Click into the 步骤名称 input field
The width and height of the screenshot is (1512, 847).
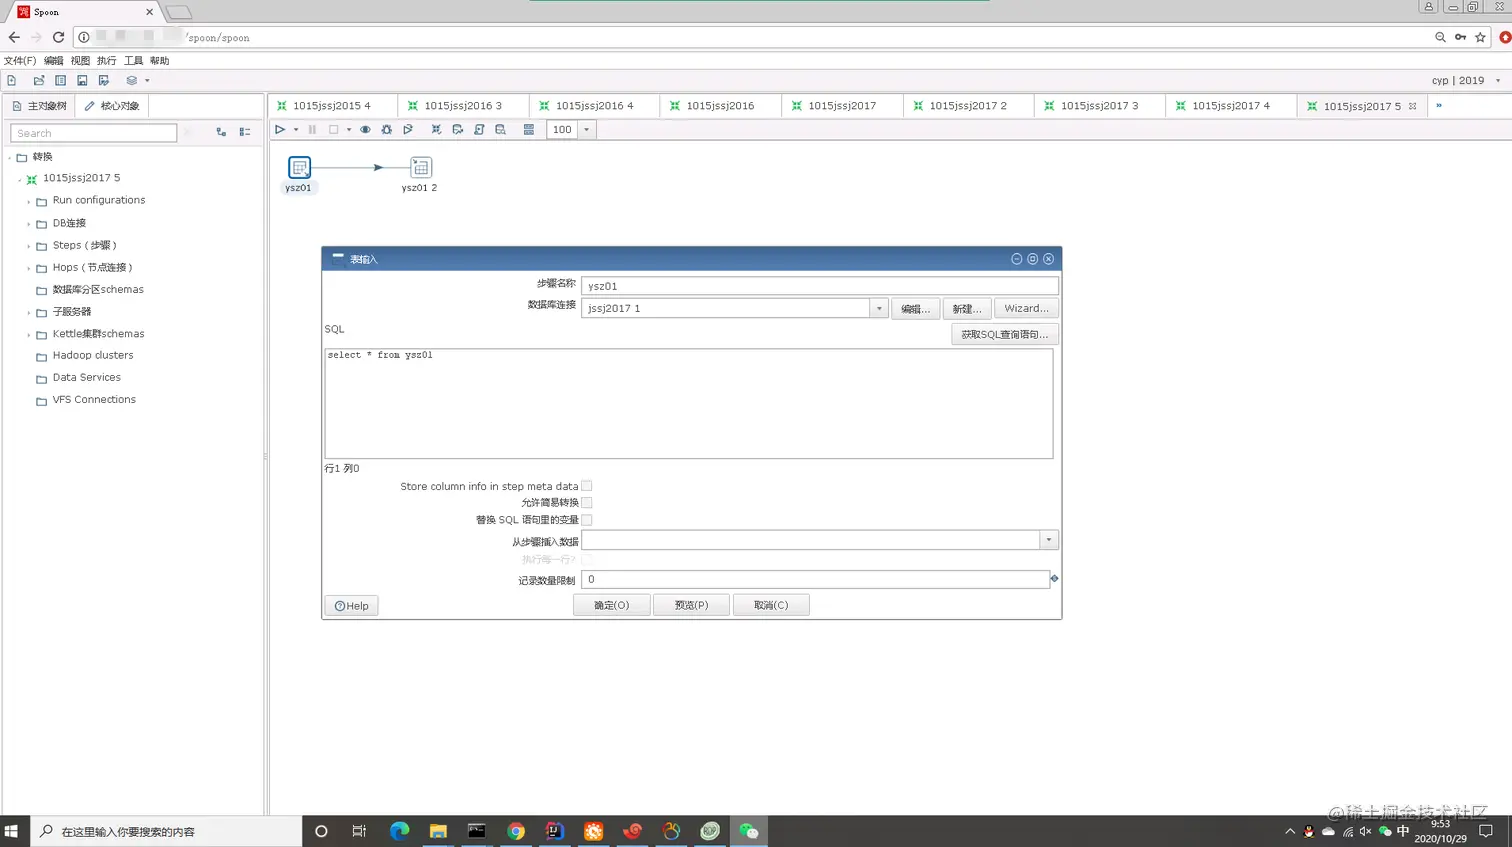(819, 286)
